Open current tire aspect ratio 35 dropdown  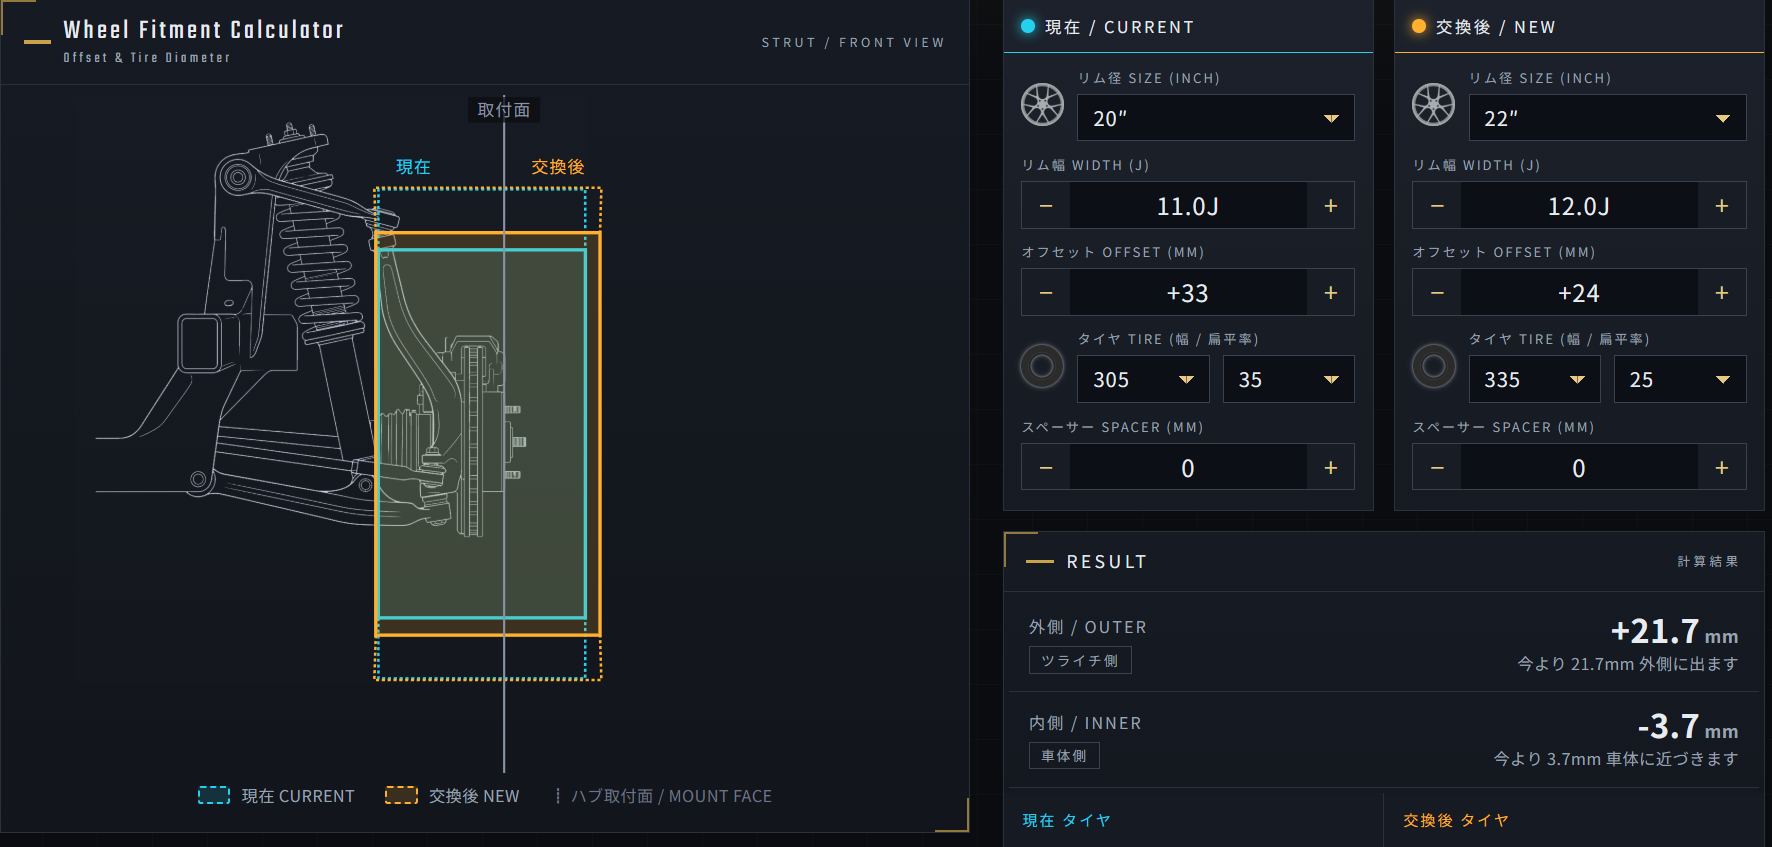(x=1288, y=380)
